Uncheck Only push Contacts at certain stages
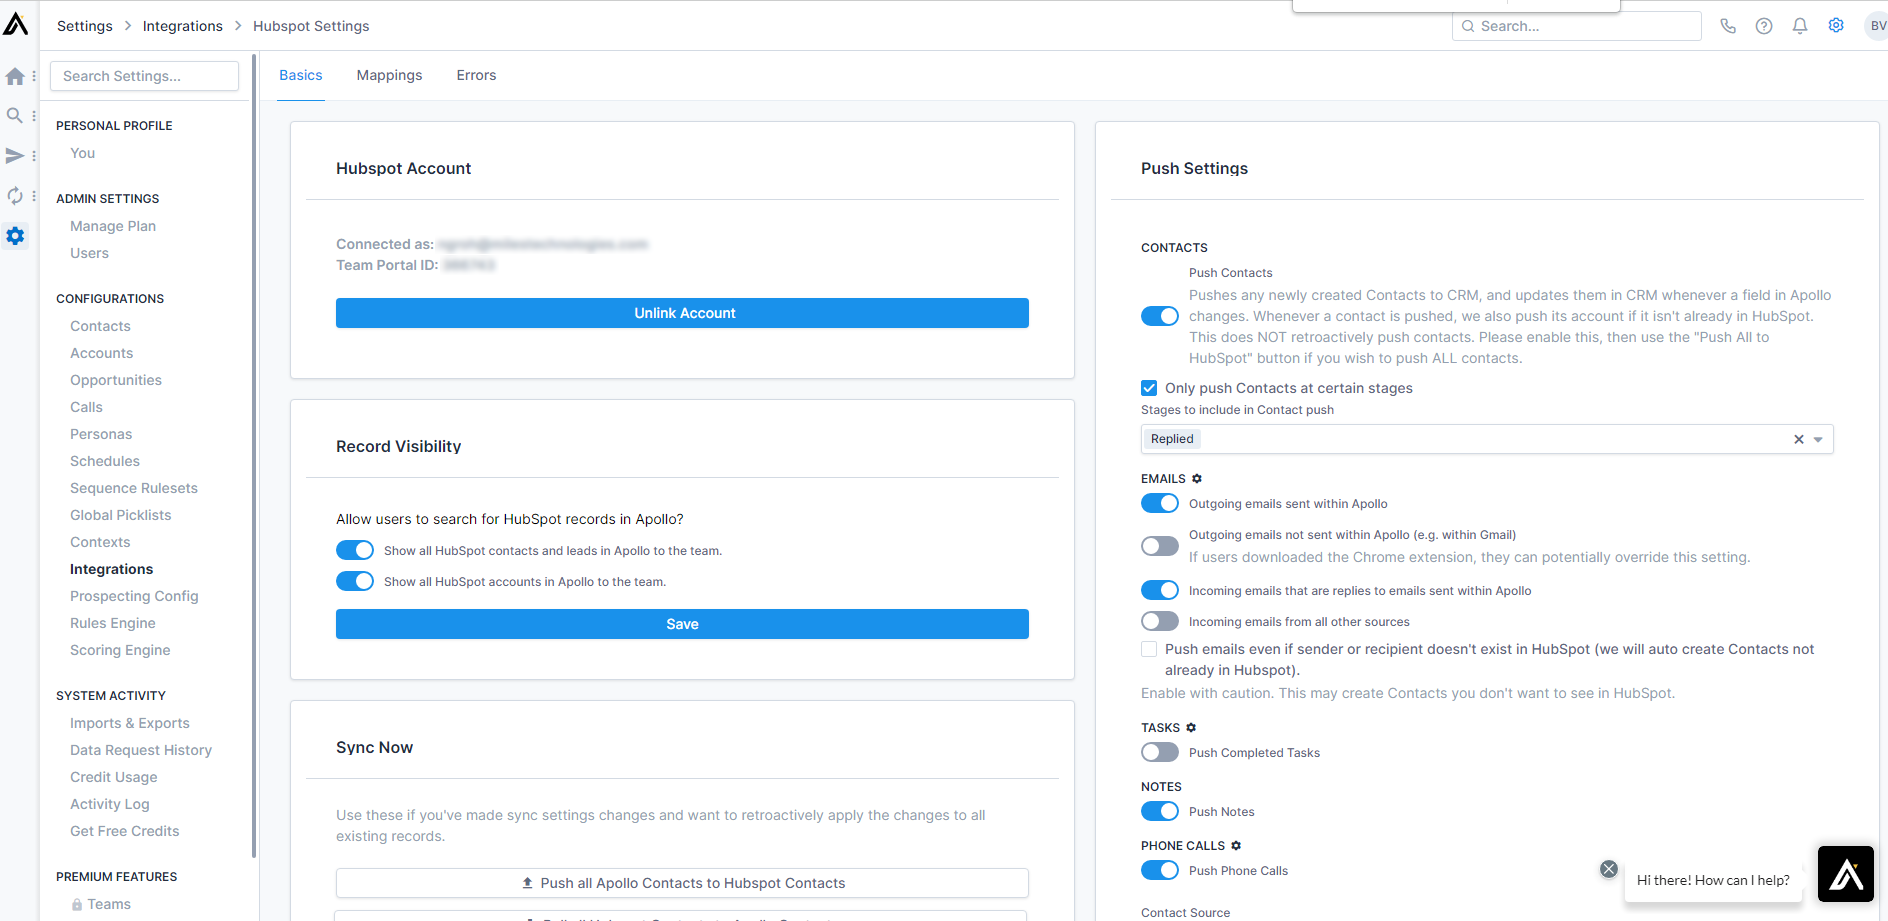 [1149, 388]
